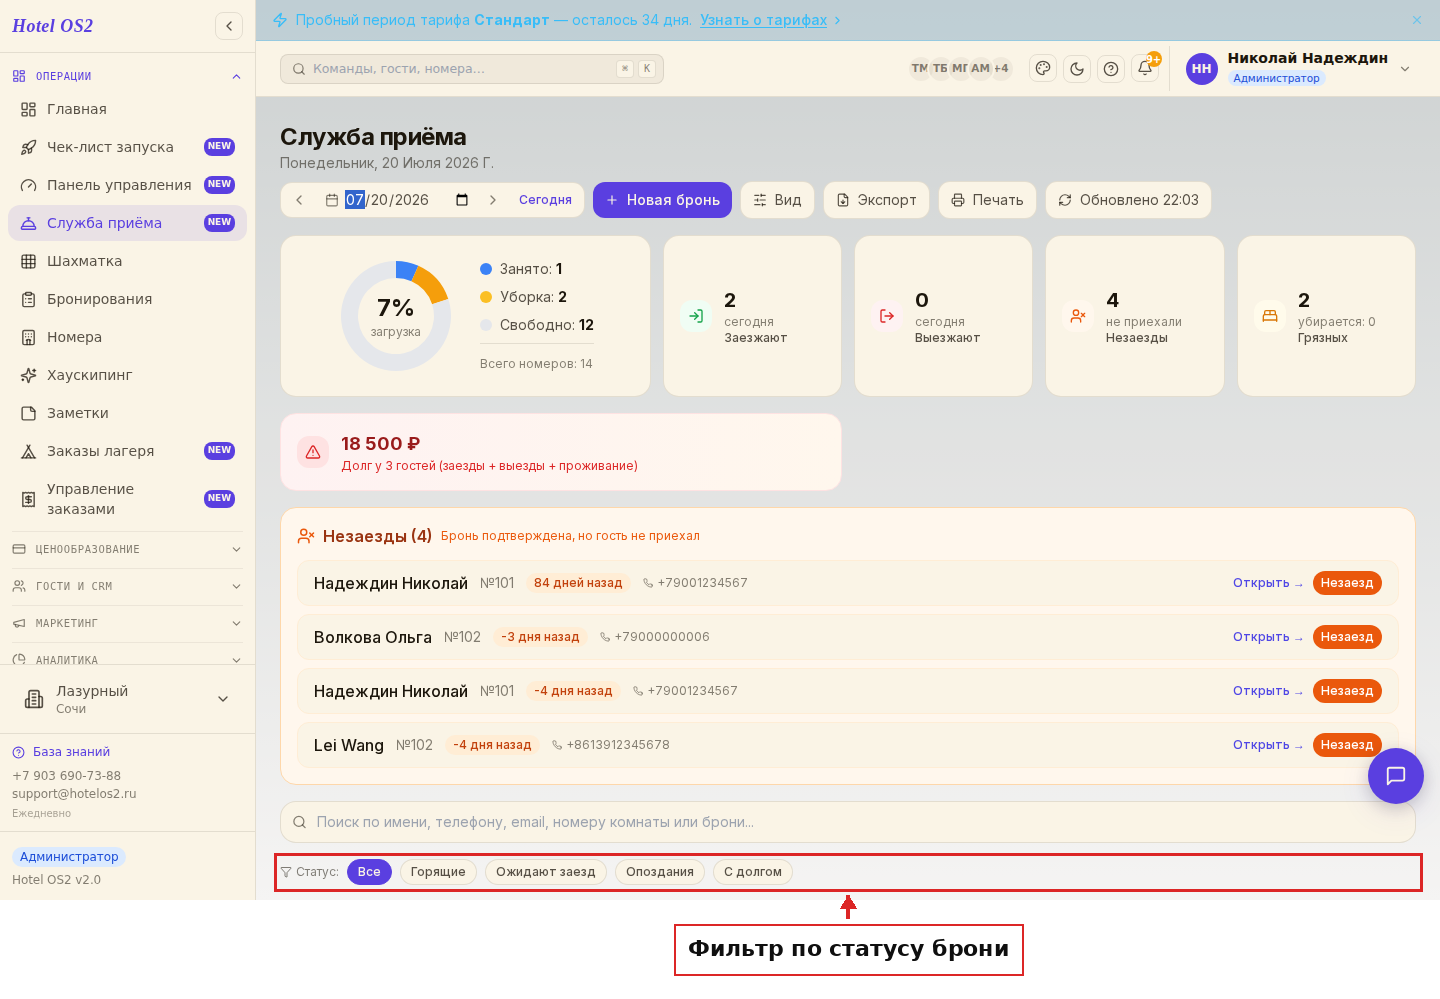Click occupancy donut chart 7% загрузка
This screenshot has width=1440, height=999.
(396, 316)
